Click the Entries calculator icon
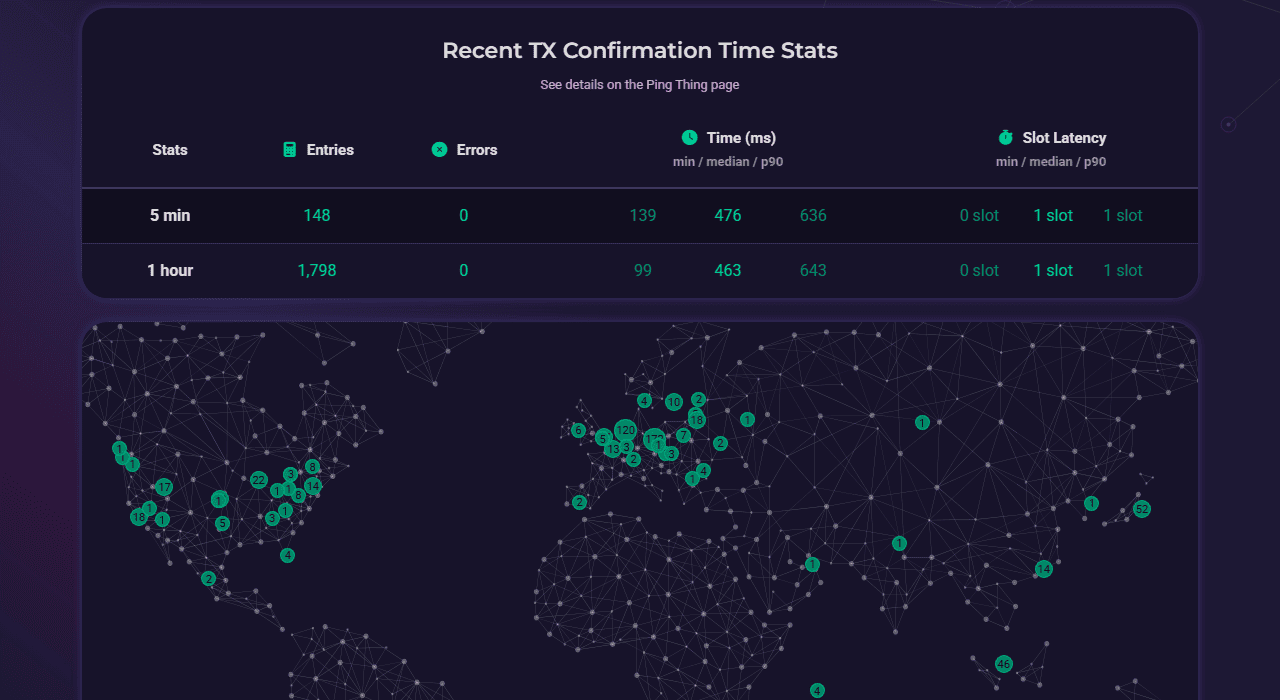 [x=290, y=150]
